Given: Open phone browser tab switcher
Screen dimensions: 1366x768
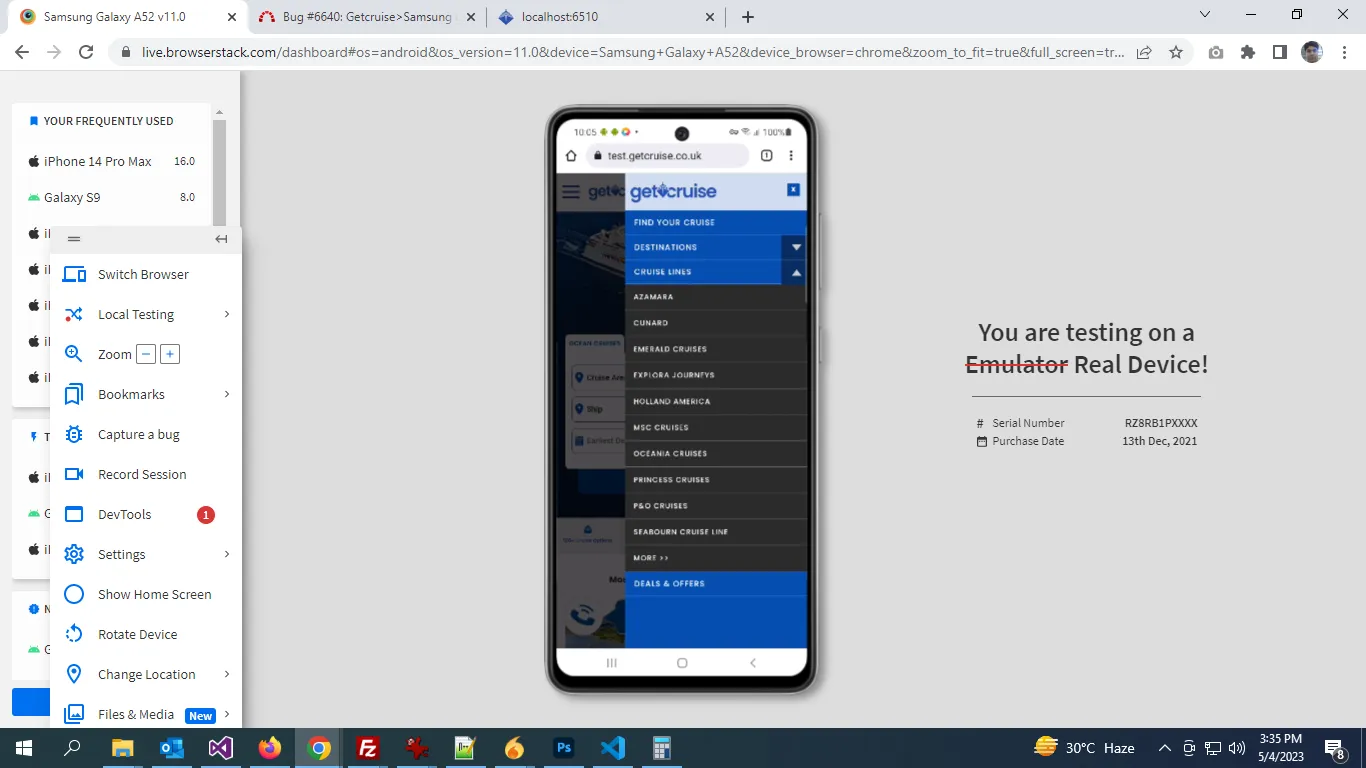Looking at the screenshot, I should [767, 156].
